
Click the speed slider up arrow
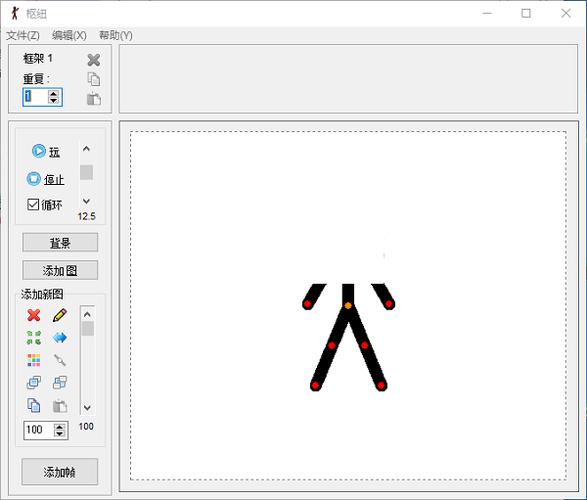[86, 149]
